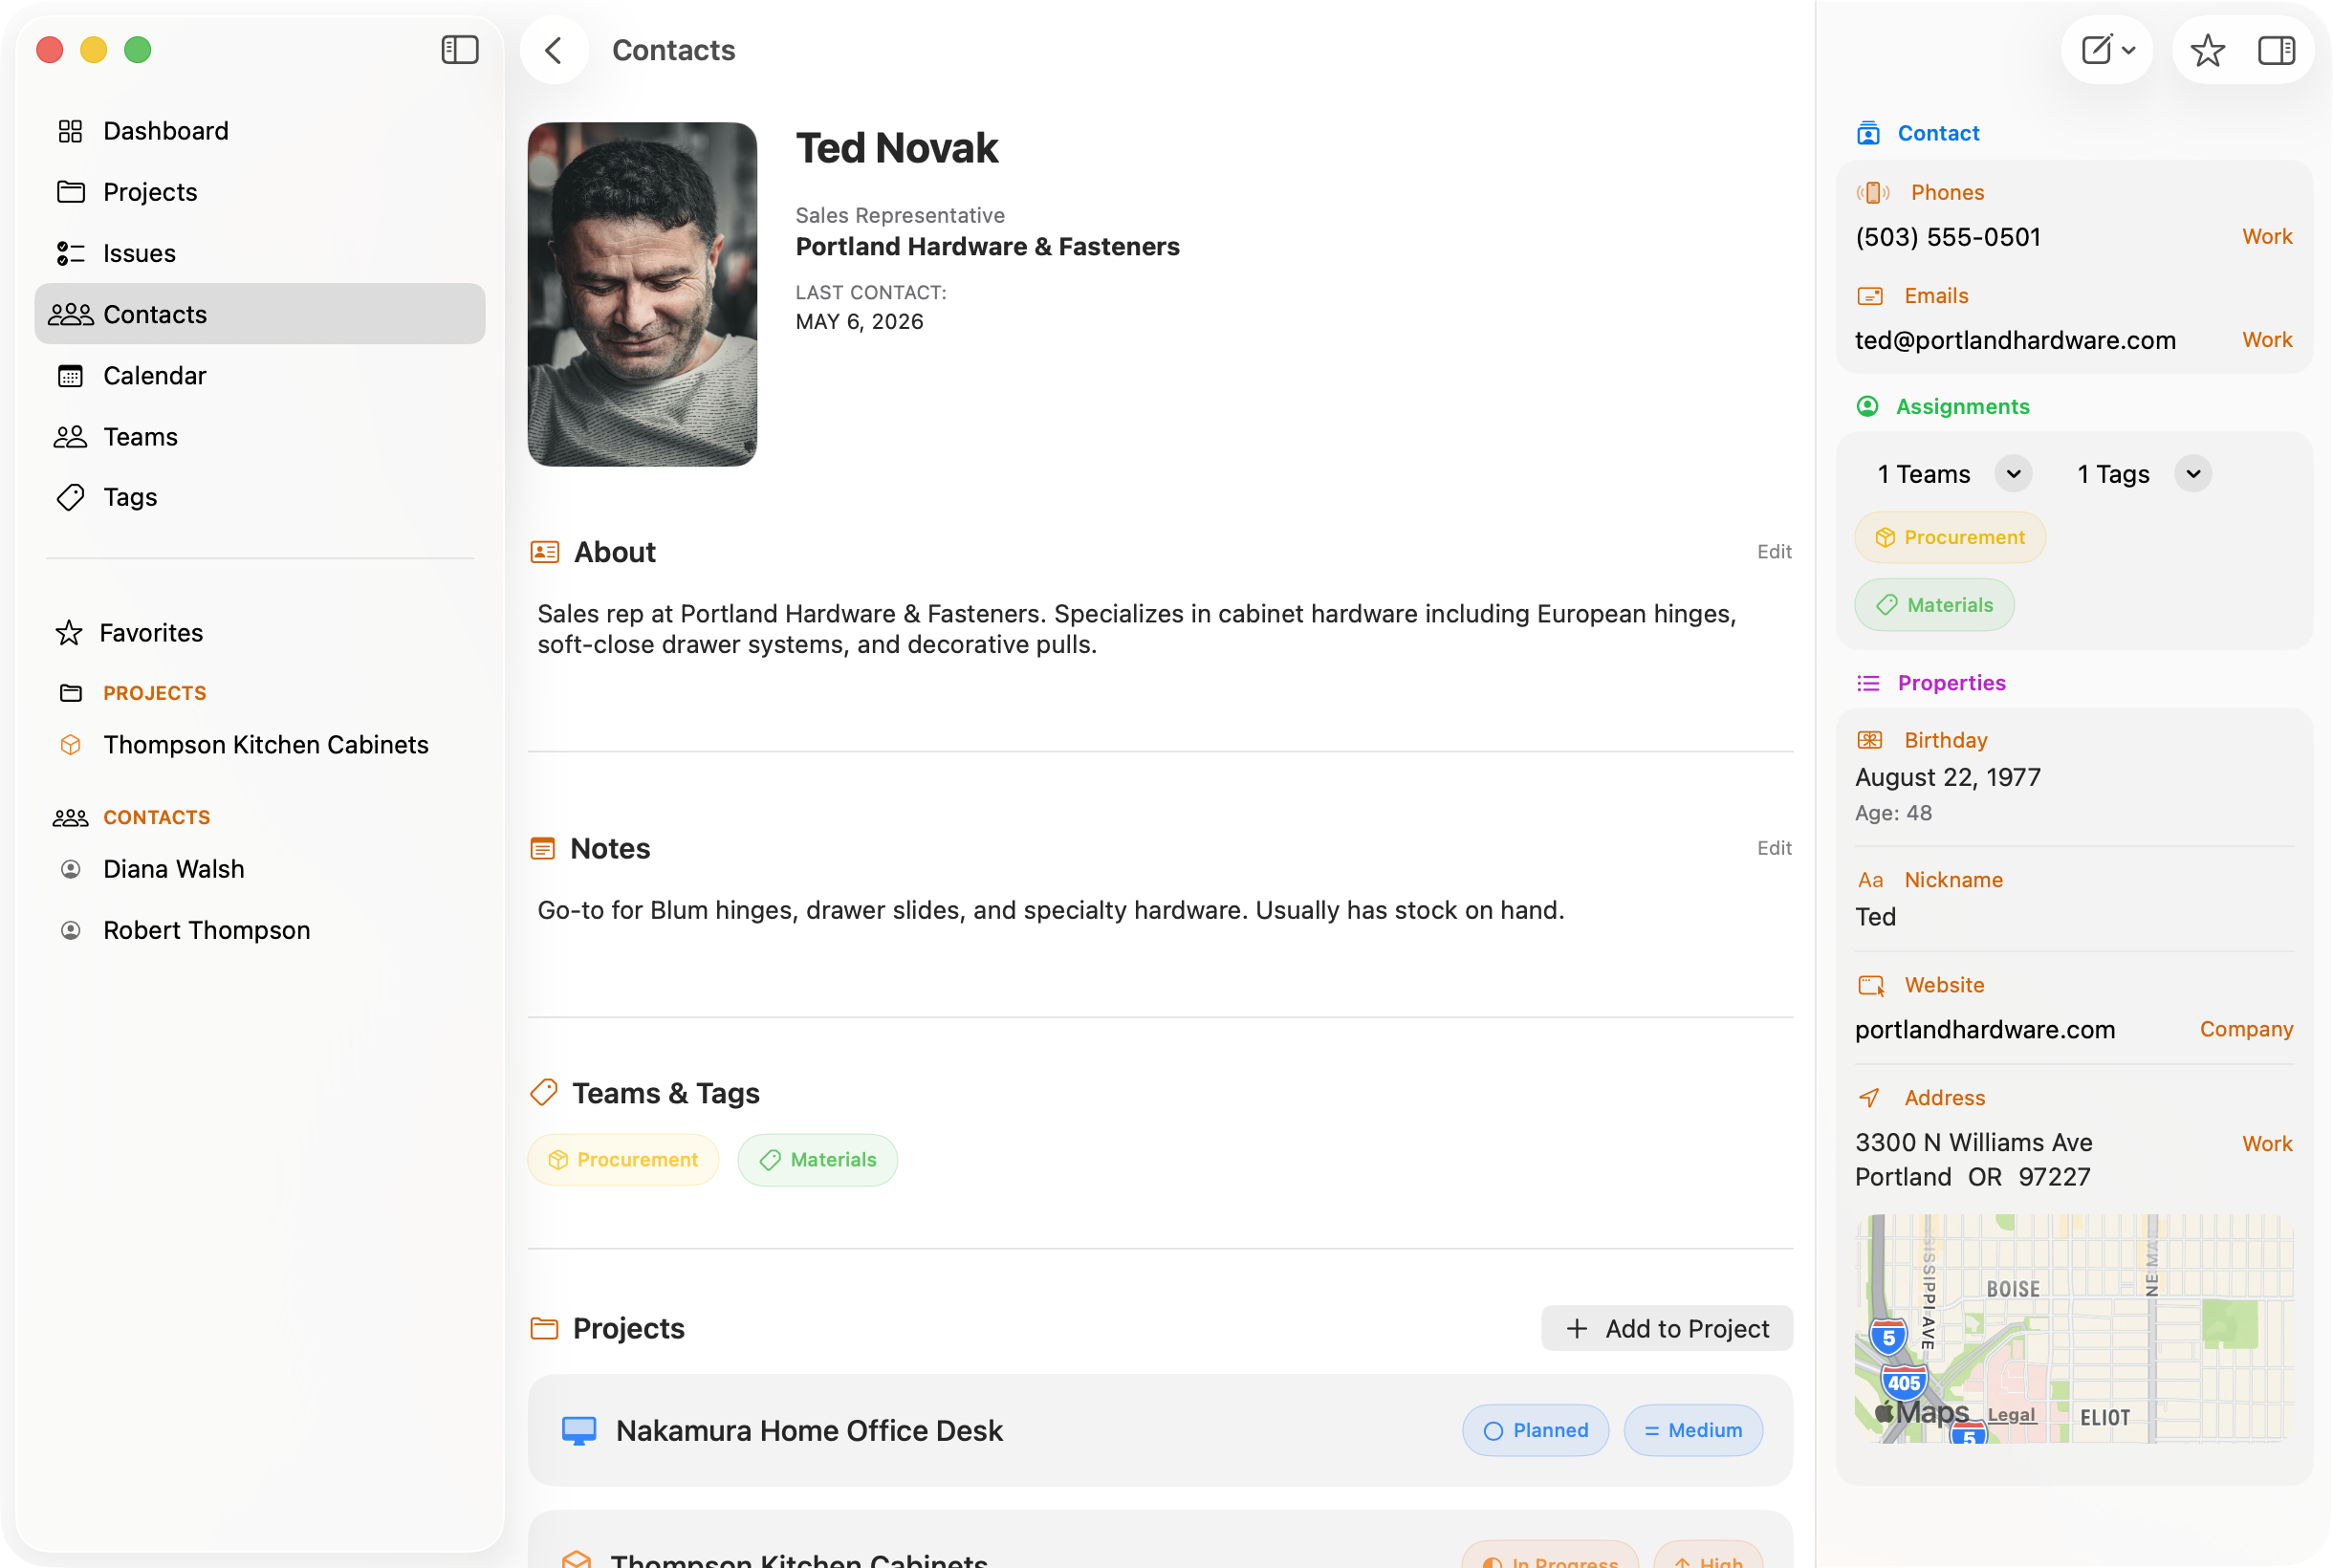The height and width of the screenshot is (1568, 2333).
Task: Open Calendar in the sidebar
Action: [260, 376]
